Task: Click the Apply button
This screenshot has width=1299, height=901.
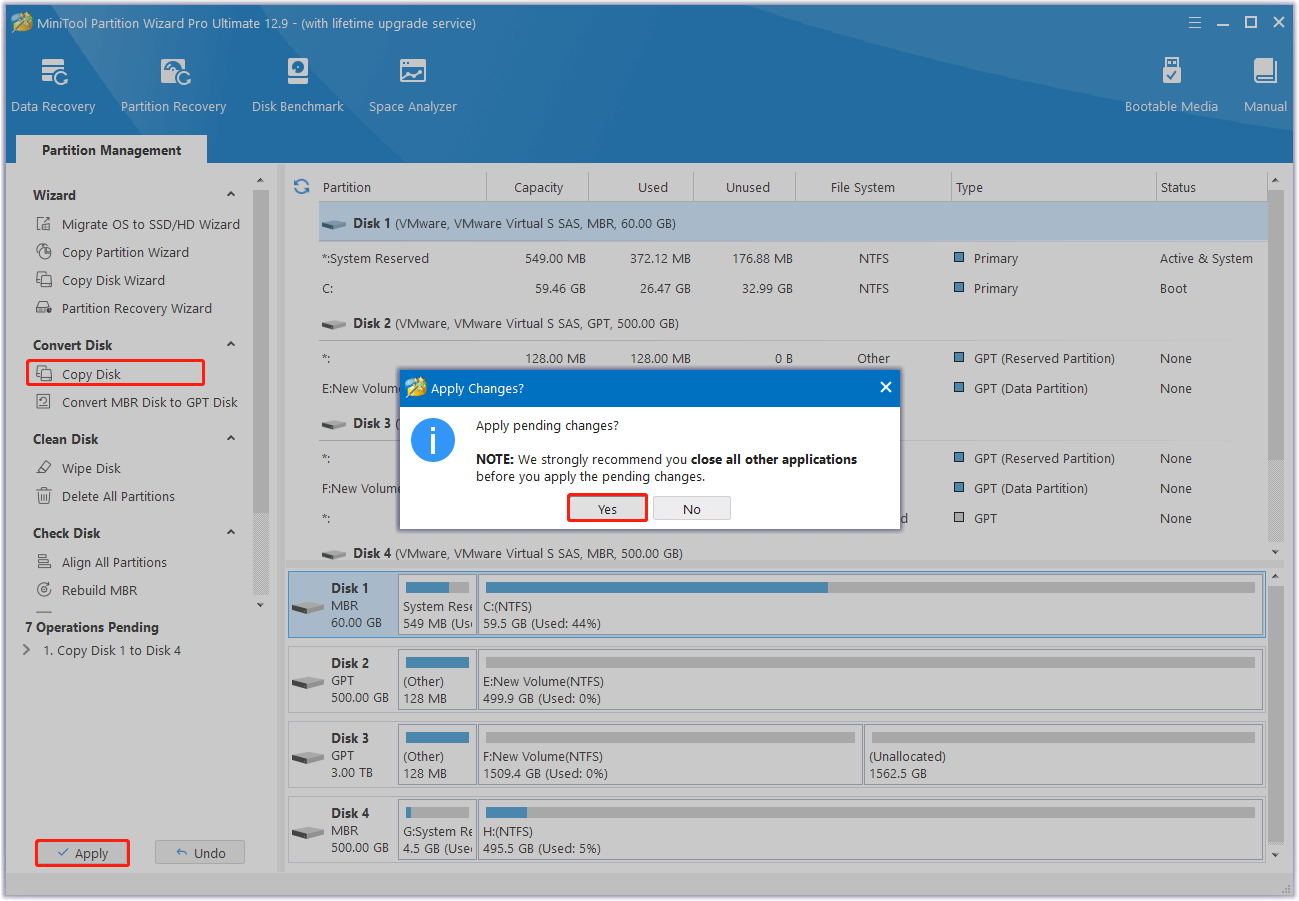Action: click(82, 853)
